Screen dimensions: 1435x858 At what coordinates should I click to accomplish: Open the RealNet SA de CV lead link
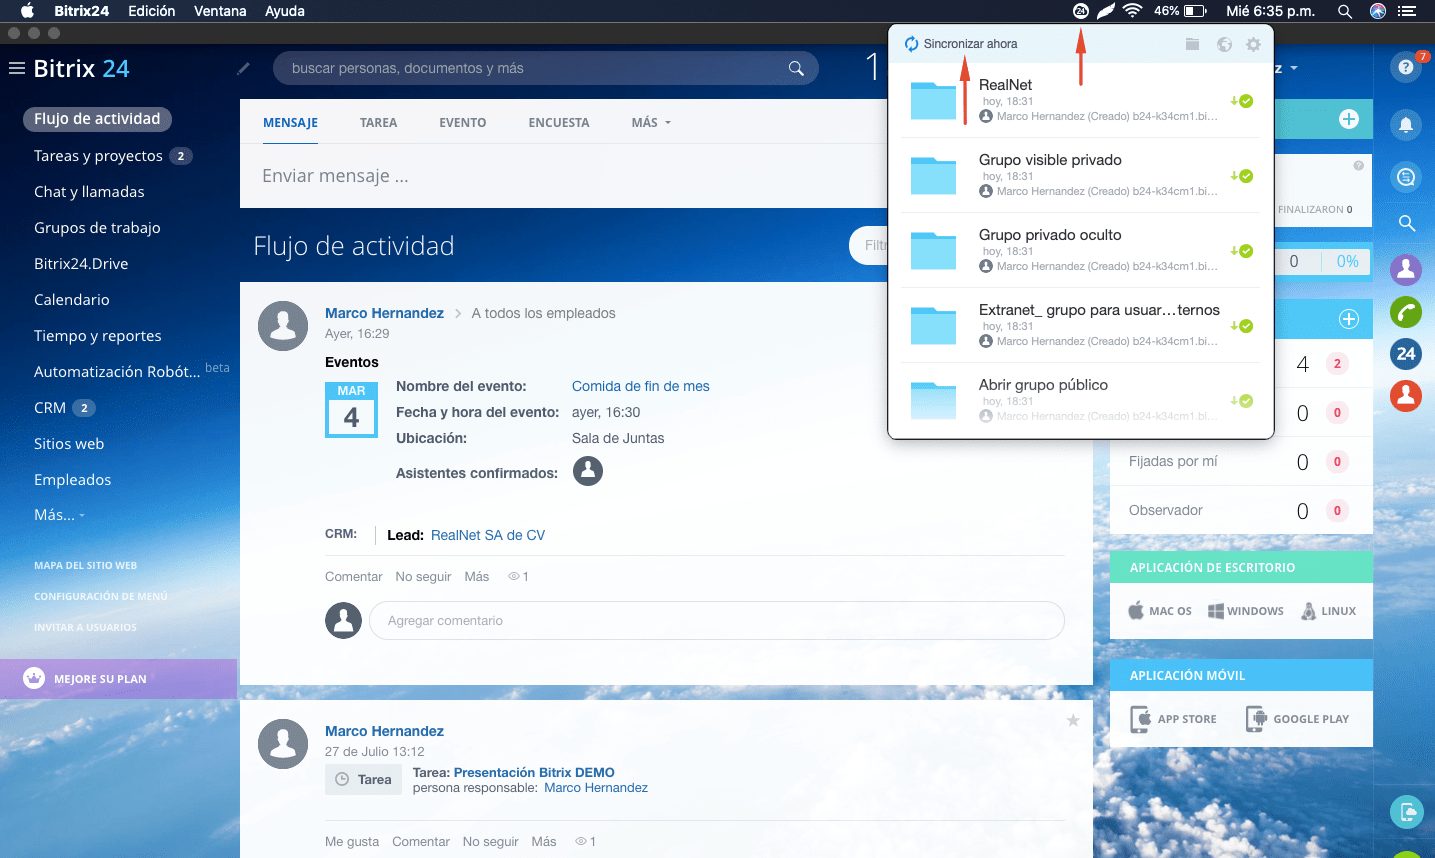(x=488, y=535)
